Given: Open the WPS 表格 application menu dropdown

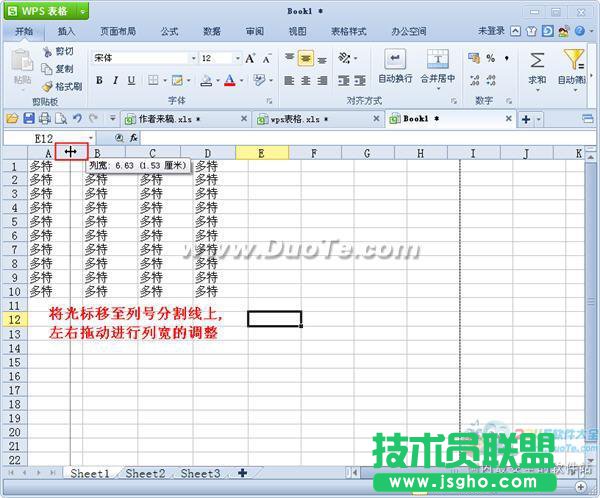Looking at the screenshot, I should pos(83,11).
